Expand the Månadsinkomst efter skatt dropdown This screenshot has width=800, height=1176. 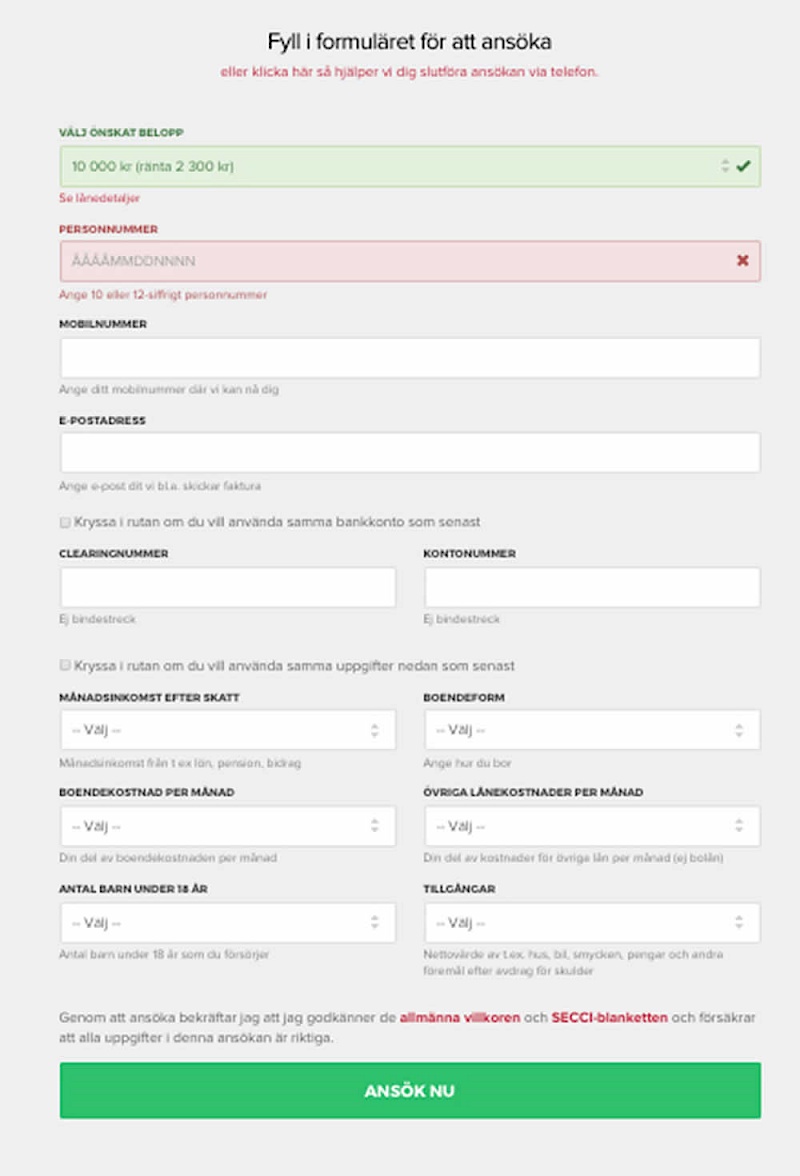tap(228, 730)
